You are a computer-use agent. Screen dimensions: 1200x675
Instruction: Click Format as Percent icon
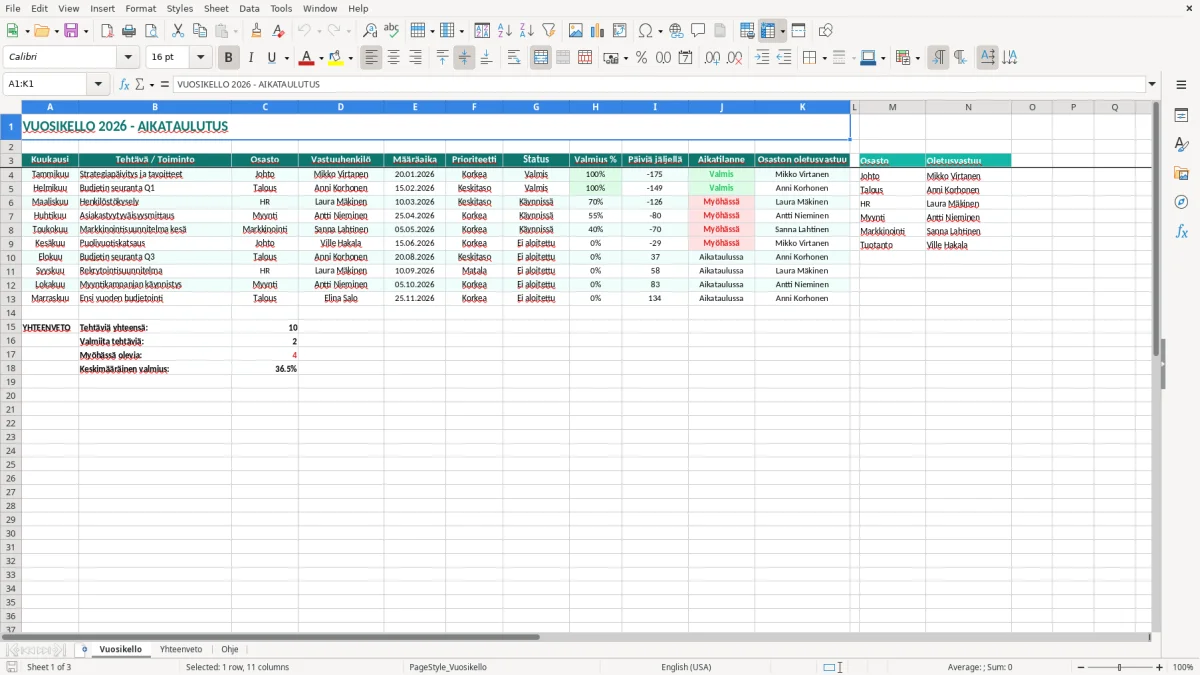point(642,58)
